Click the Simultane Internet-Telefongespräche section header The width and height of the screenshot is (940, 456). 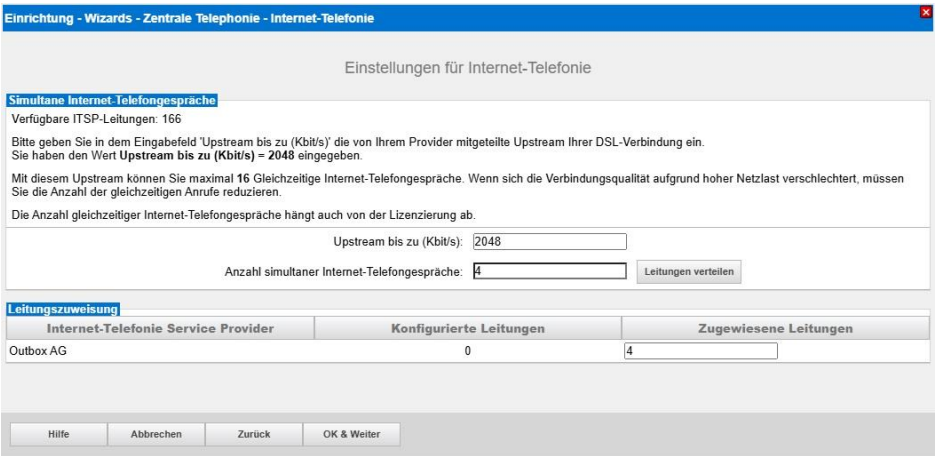point(112,100)
